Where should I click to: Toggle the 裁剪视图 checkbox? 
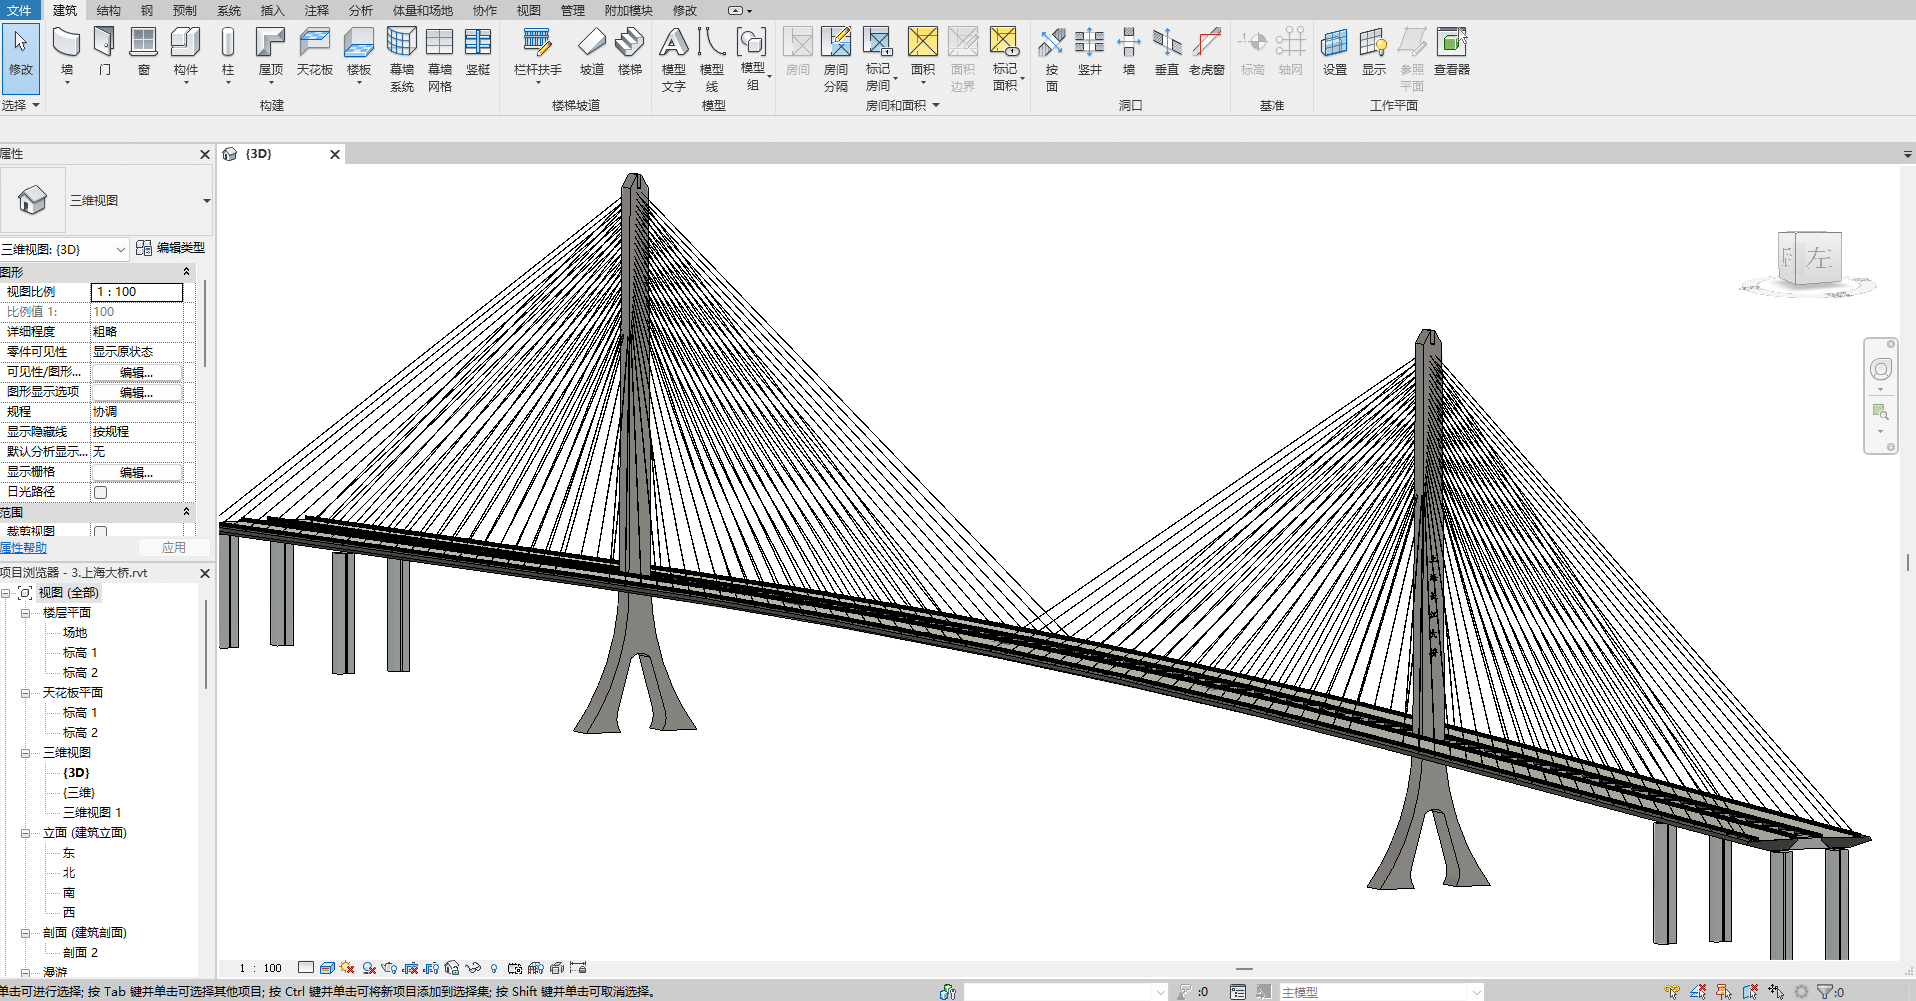(100, 532)
